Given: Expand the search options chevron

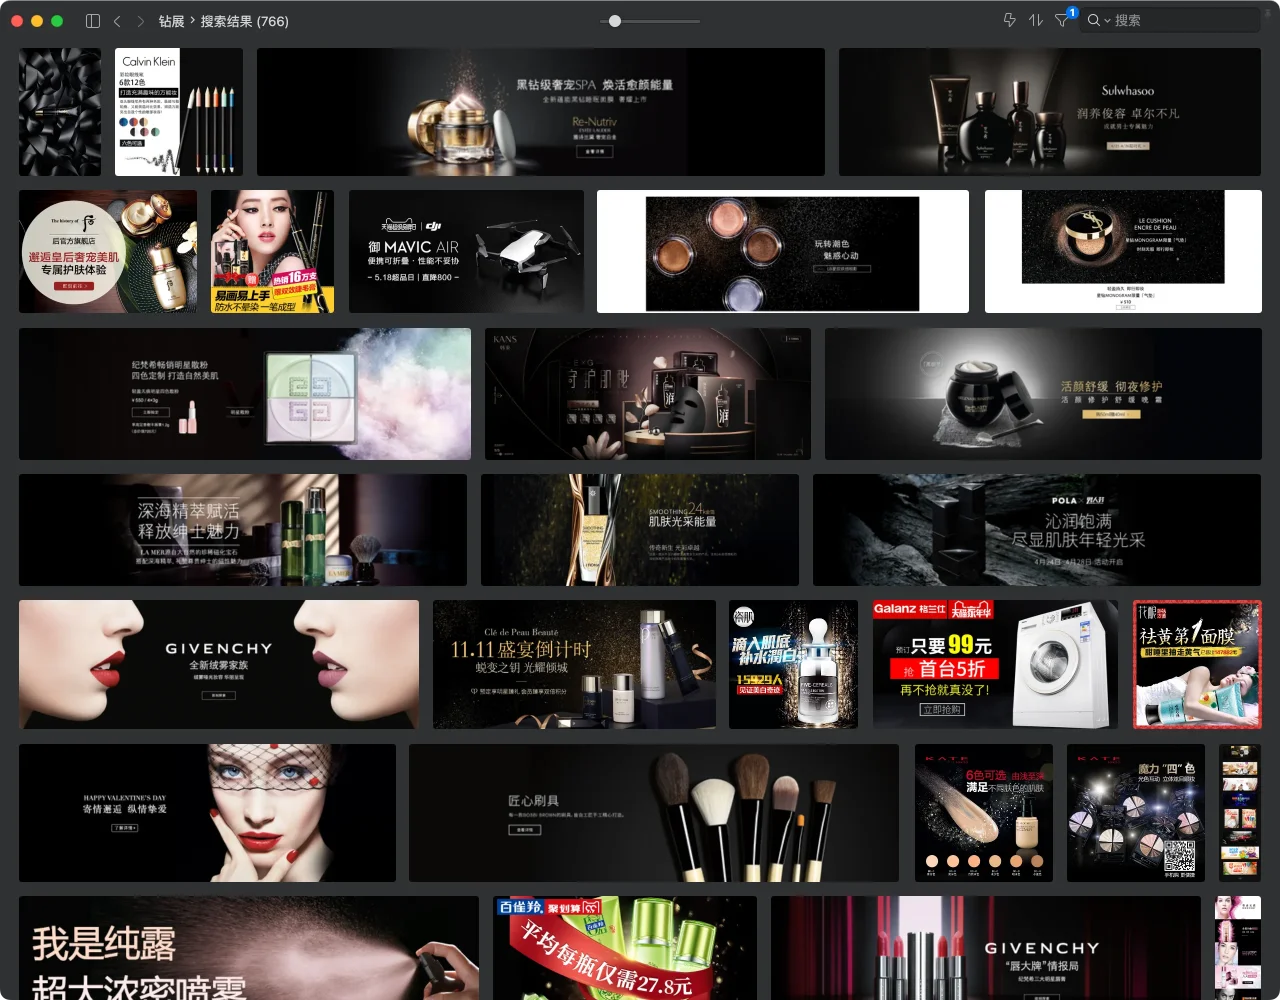Looking at the screenshot, I should pos(1107,21).
